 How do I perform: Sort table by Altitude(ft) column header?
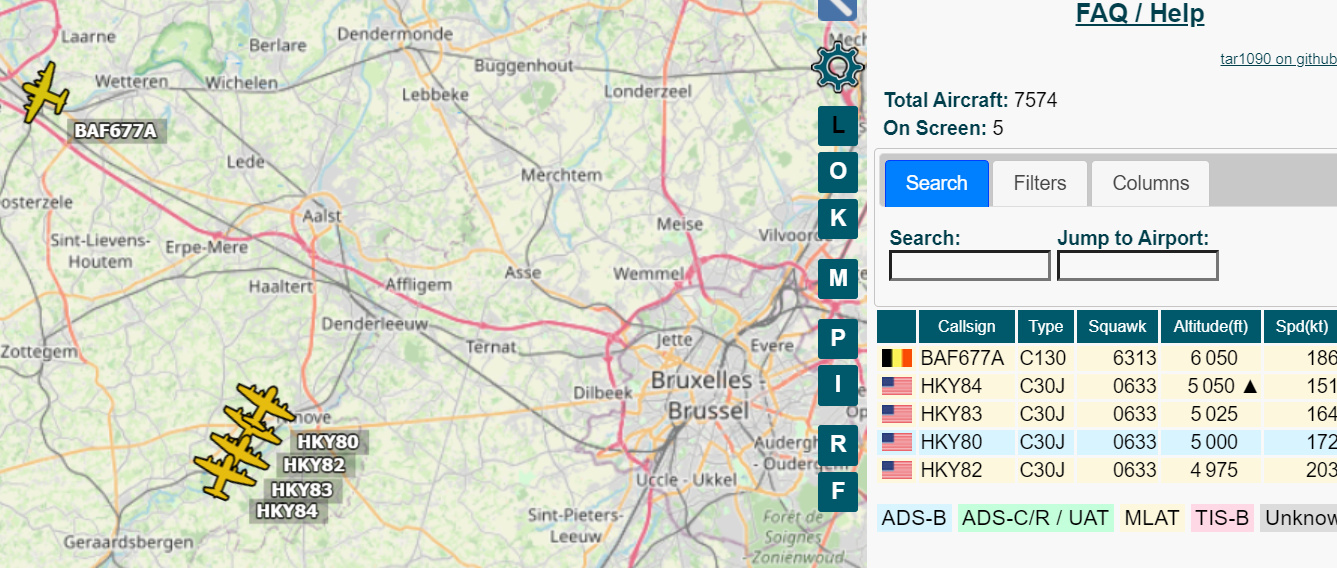(x=1210, y=327)
